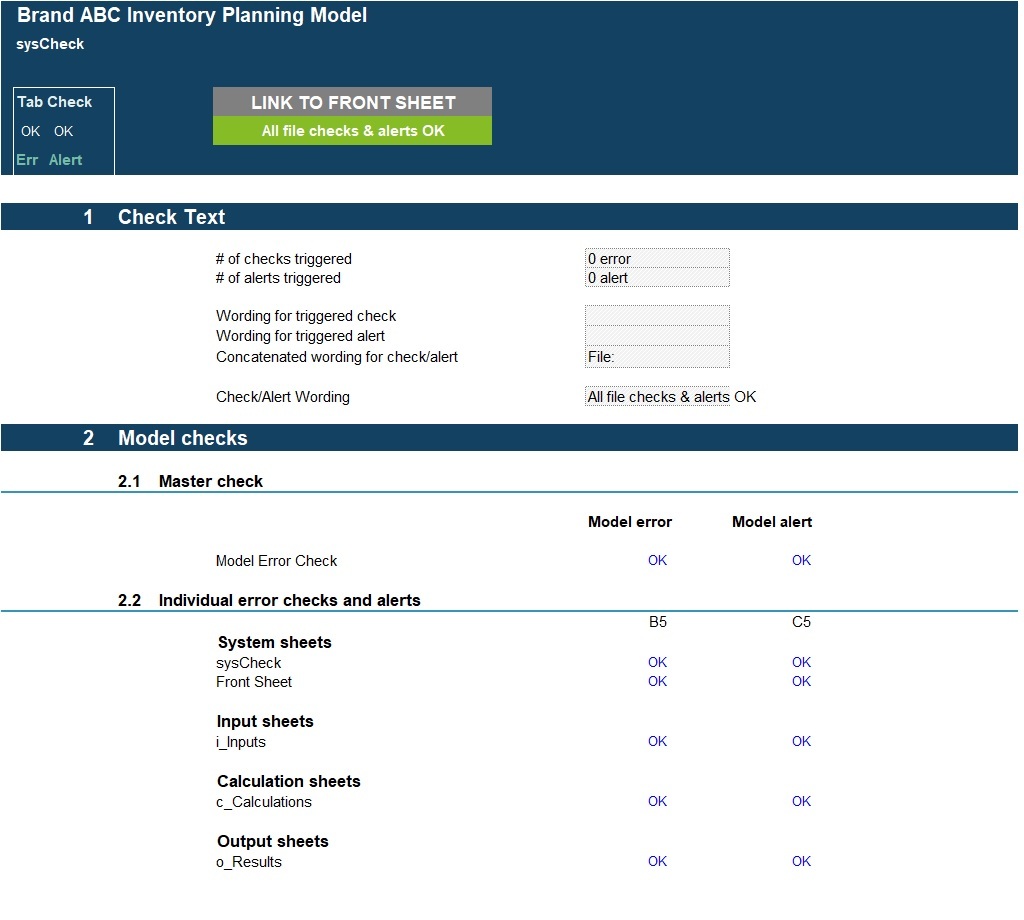Select the Check/Alert Wording result cell

[x=657, y=397]
